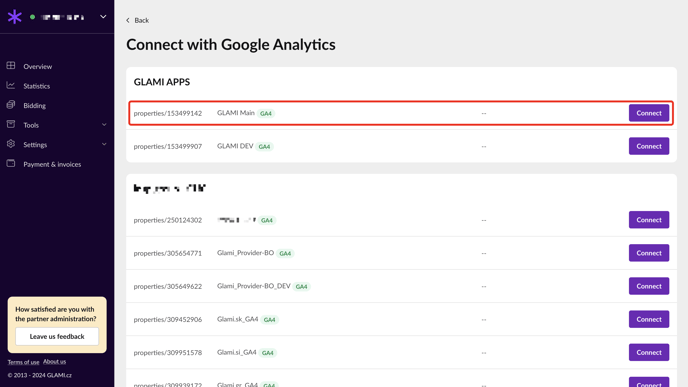Open the Settings gear icon

(x=11, y=144)
